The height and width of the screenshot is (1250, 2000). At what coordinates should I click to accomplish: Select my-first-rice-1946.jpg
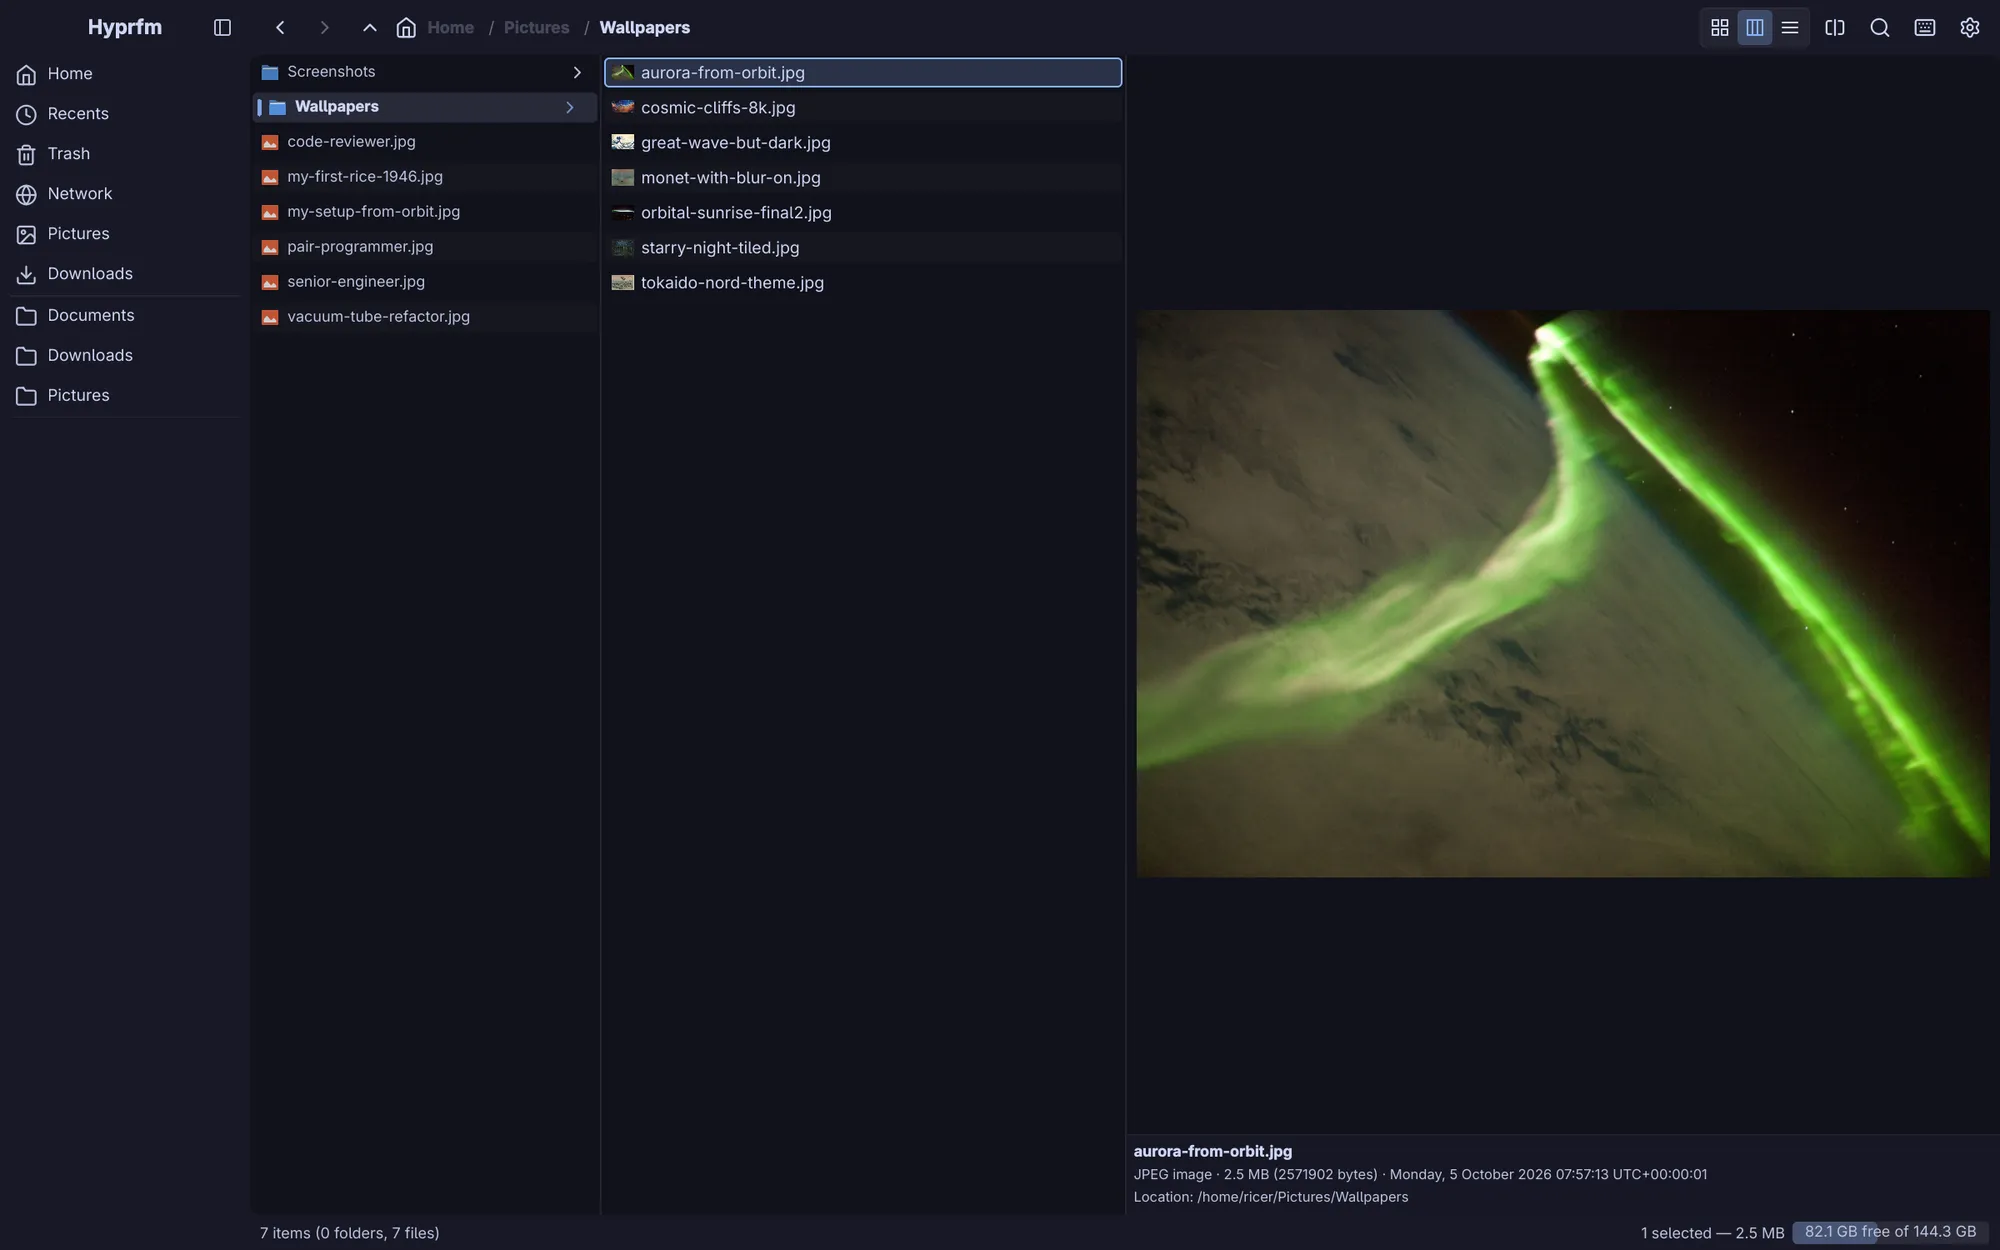425,177
